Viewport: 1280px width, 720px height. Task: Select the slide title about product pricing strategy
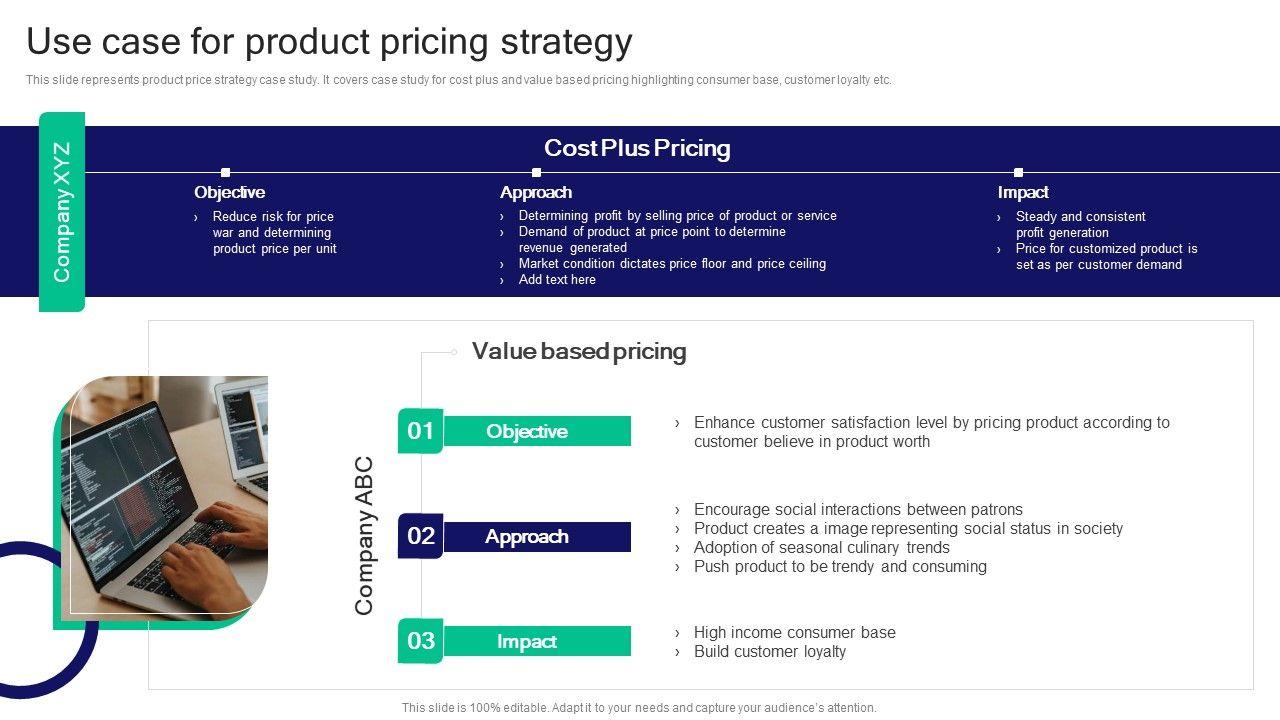(x=329, y=42)
